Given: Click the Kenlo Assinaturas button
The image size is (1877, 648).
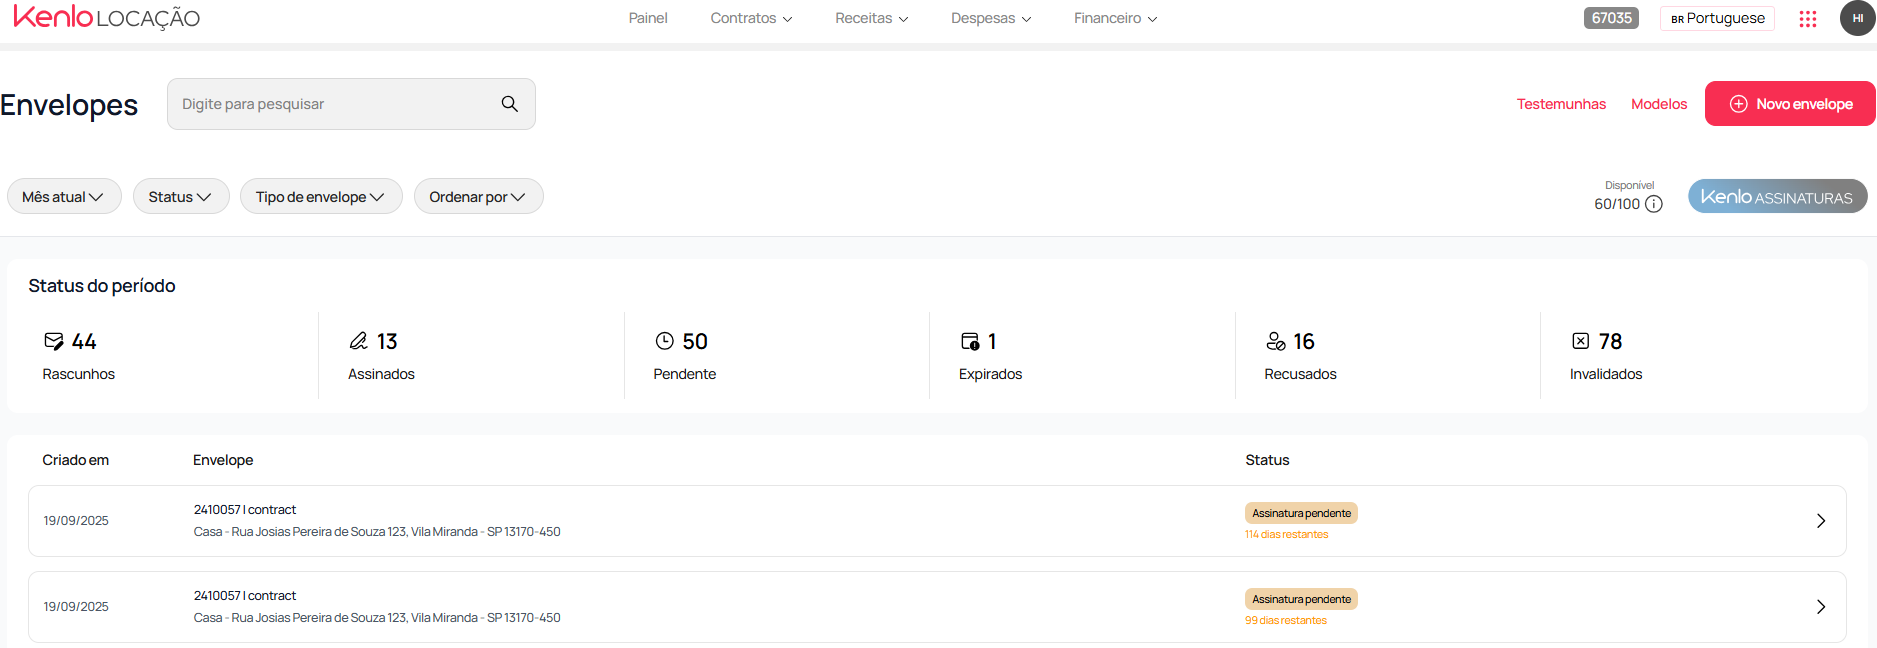Looking at the screenshot, I should coord(1777,196).
